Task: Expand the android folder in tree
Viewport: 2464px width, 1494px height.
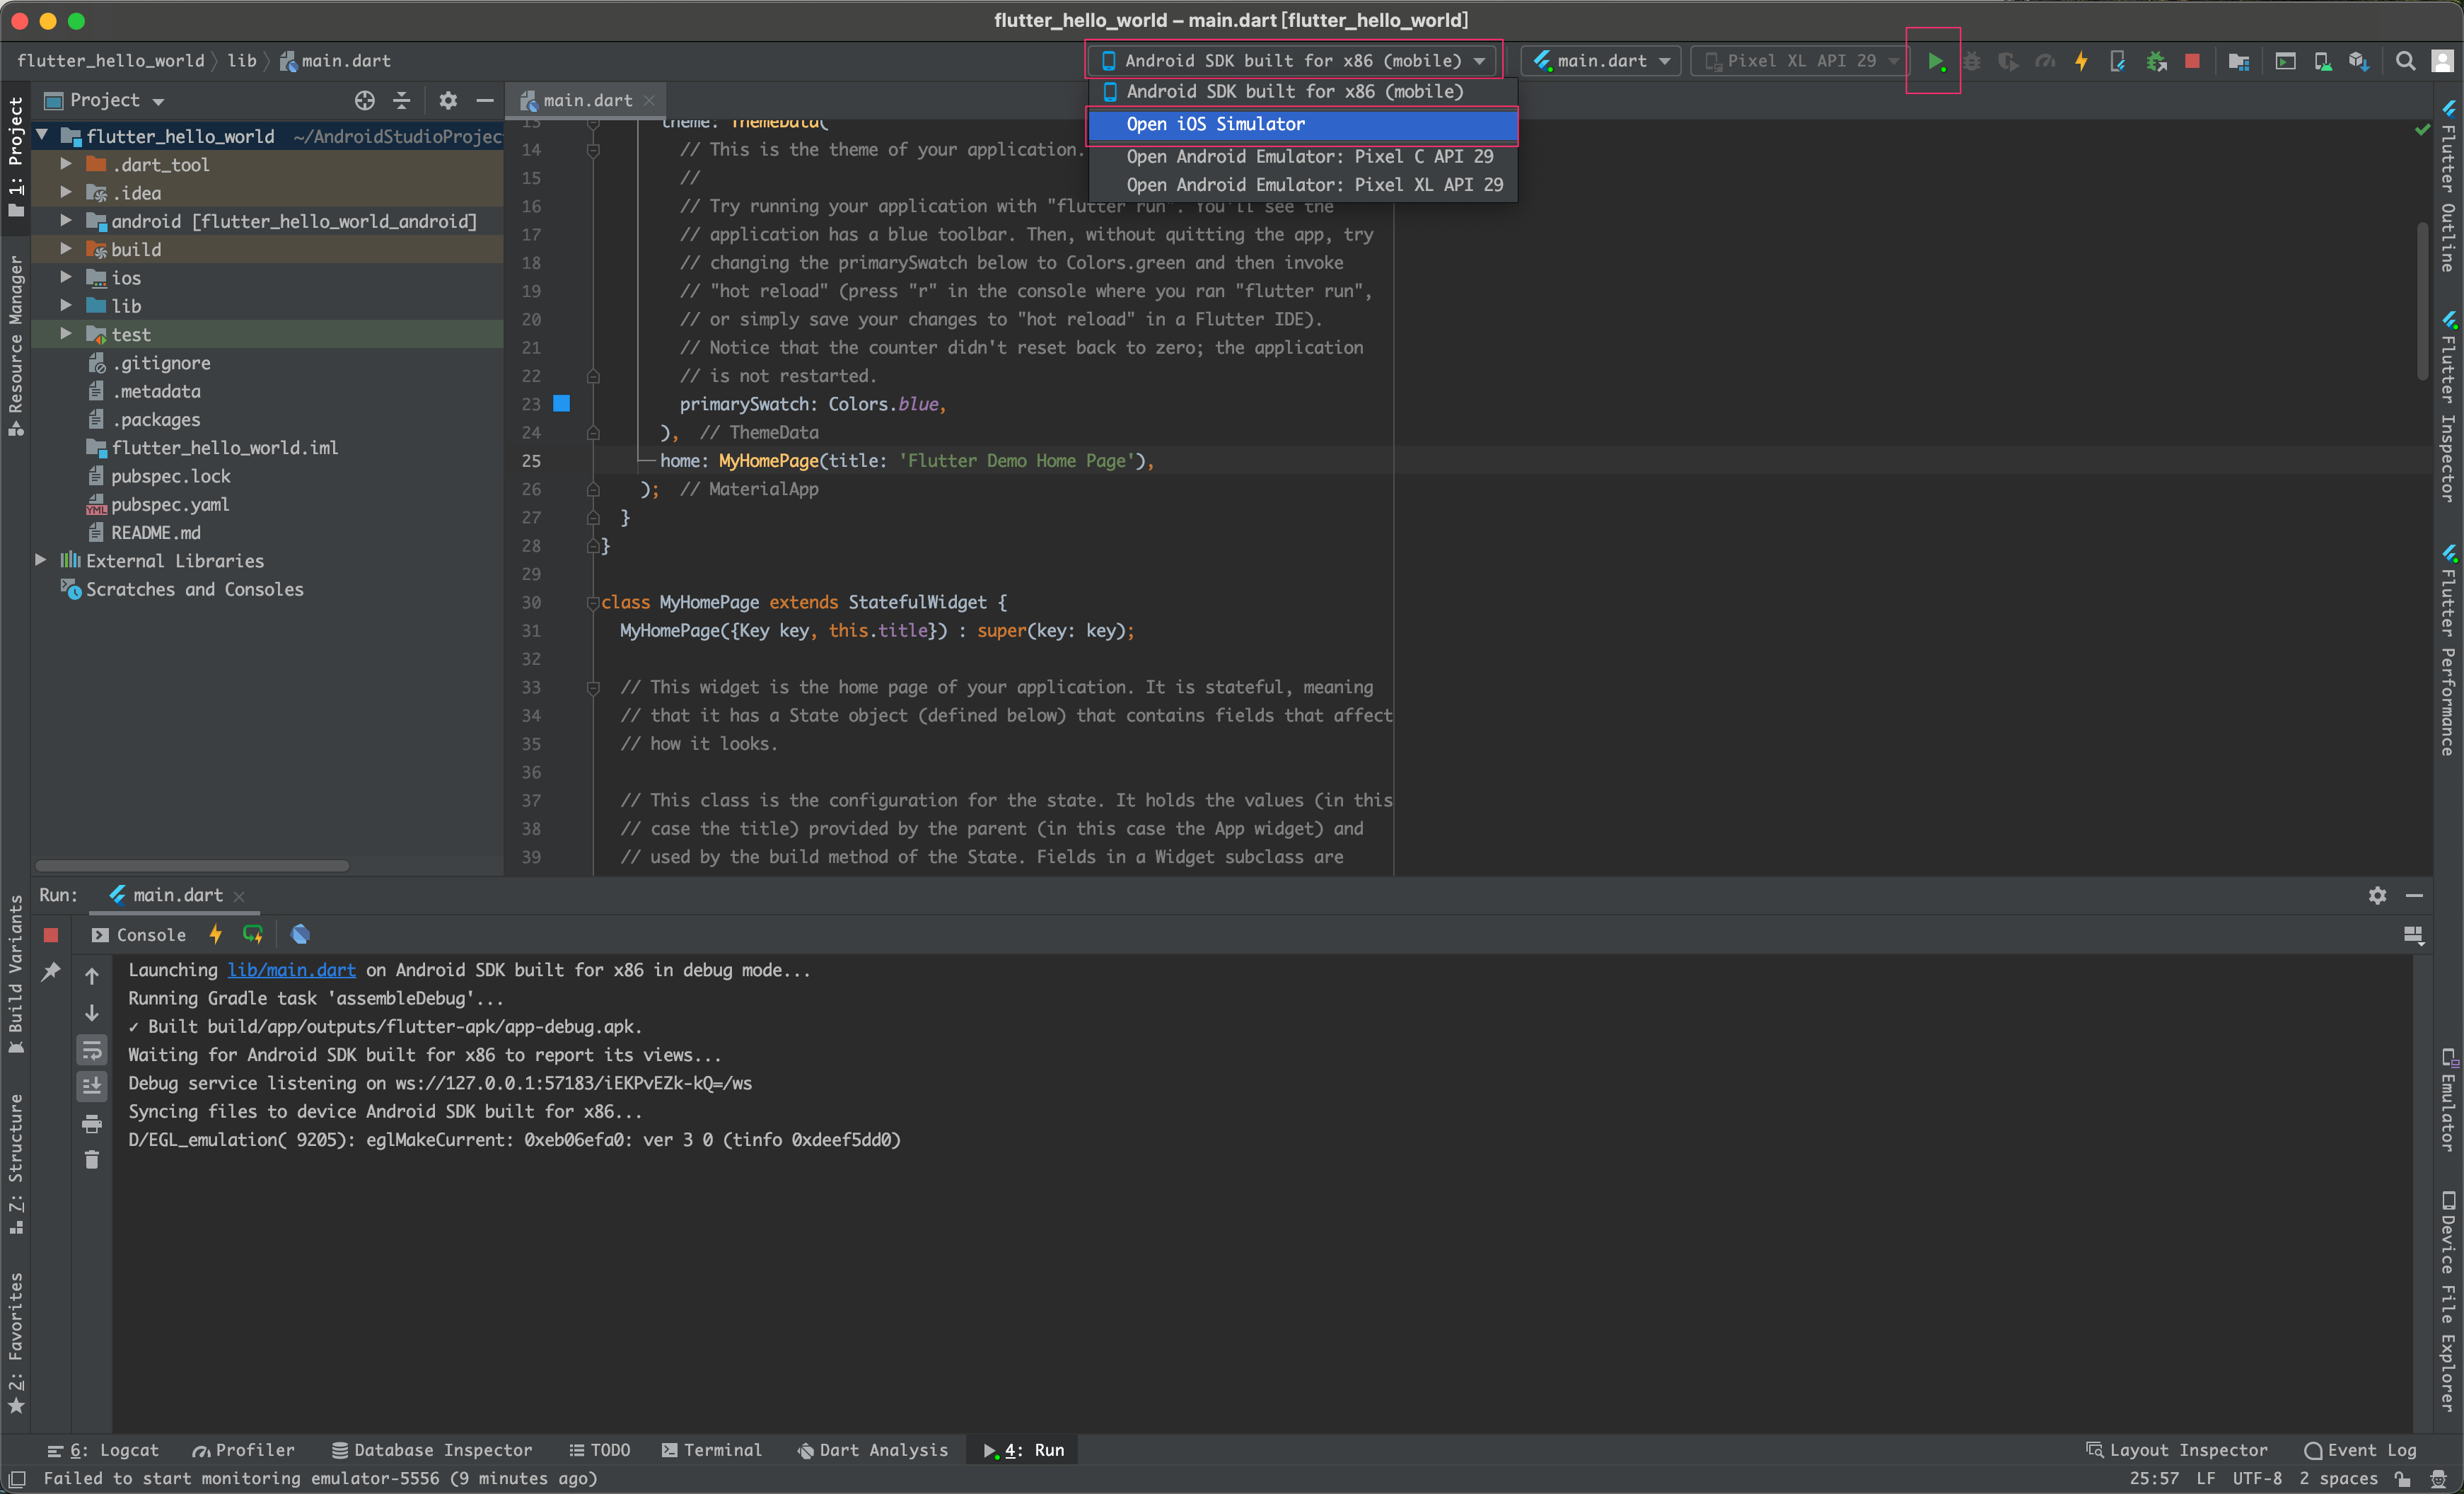Action: point(66,221)
